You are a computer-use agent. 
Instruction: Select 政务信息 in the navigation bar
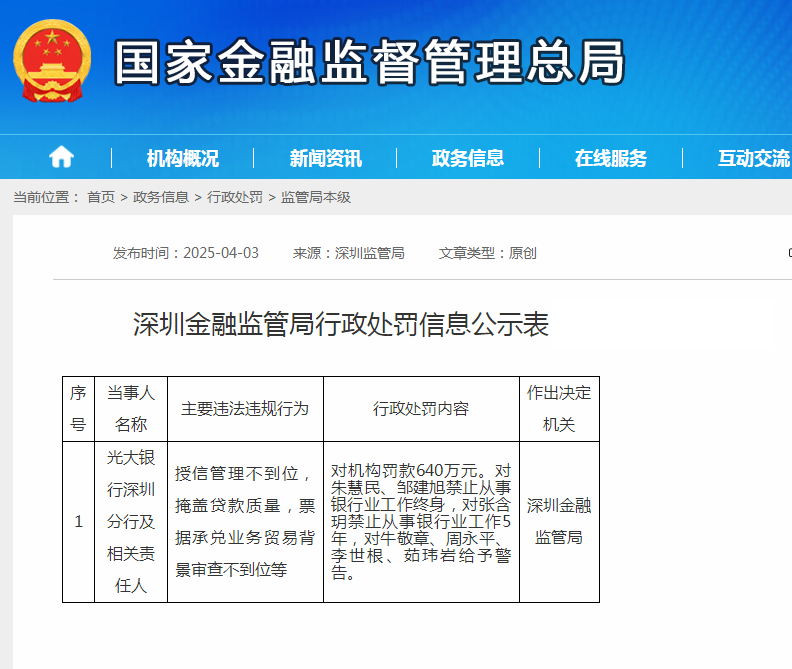pyautogui.click(x=468, y=158)
